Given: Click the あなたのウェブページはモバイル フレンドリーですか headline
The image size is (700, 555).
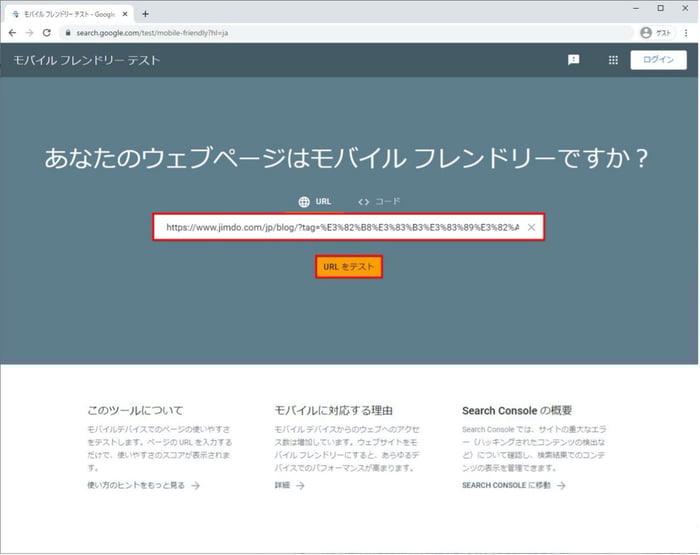Looking at the screenshot, I should tap(346, 158).
